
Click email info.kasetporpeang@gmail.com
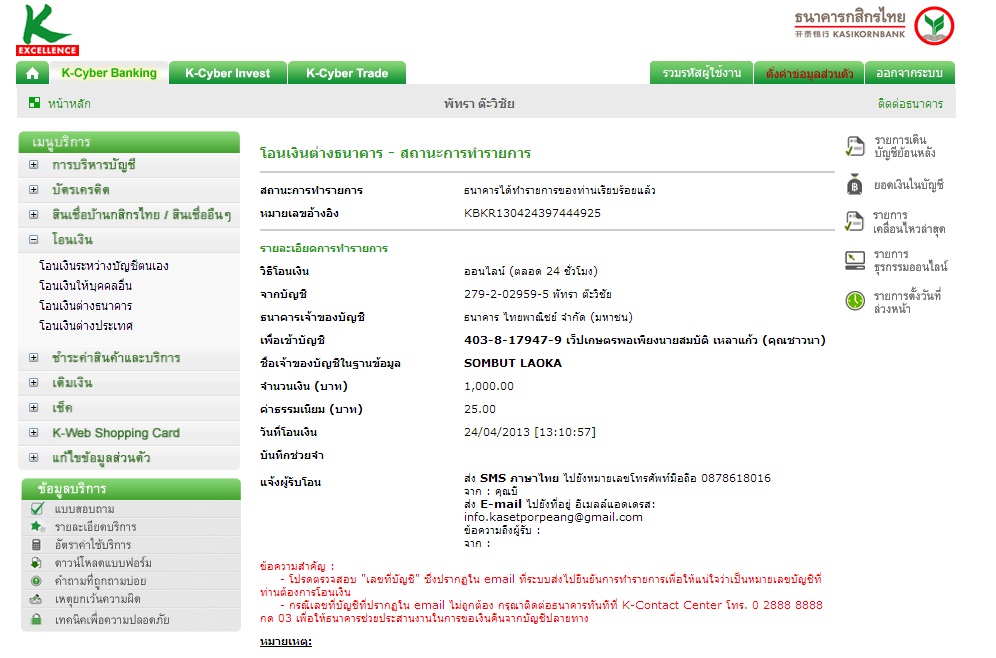553,517
